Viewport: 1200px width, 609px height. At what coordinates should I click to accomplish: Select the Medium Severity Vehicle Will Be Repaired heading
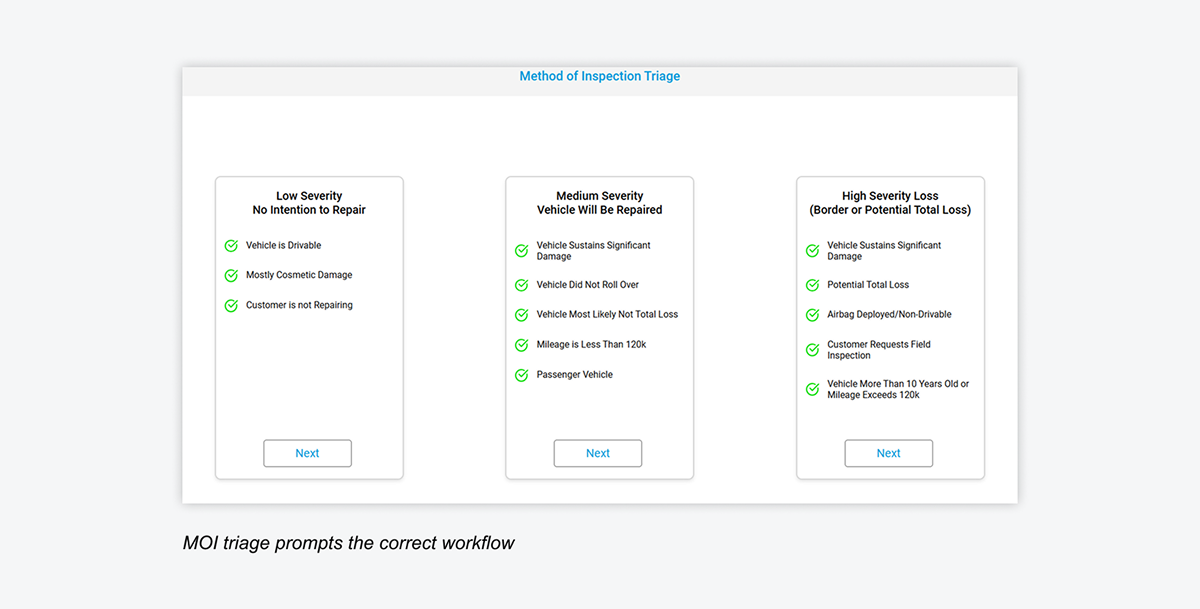tap(599, 203)
